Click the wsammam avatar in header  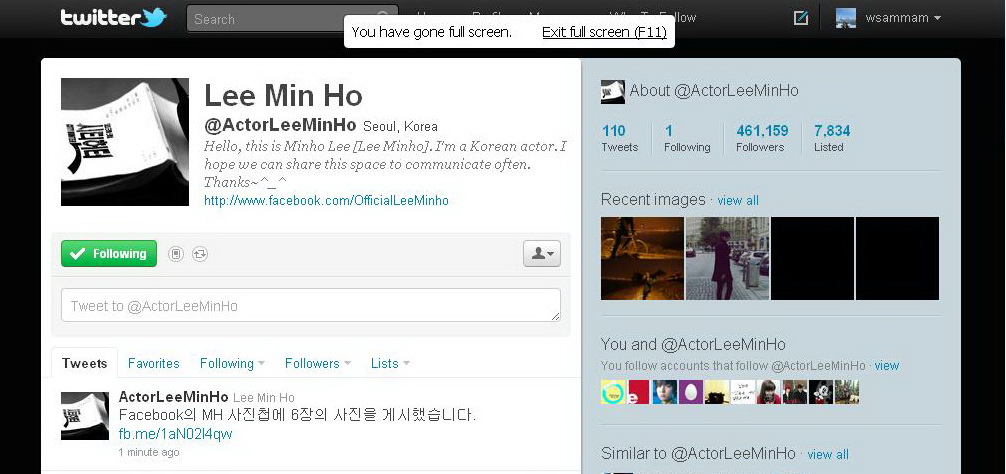coord(846,18)
